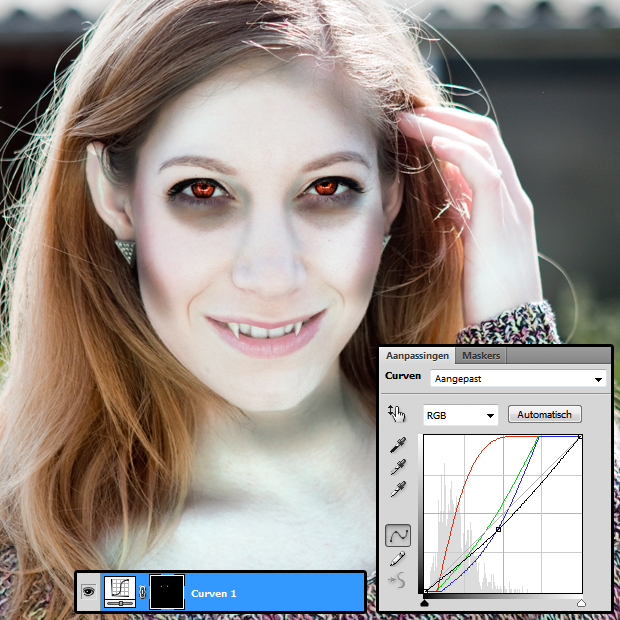Screen dimensions: 620x620
Task: Select the on-image targeted adjustment hand tool
Action: pyautogui.click(x=398, y=414)
